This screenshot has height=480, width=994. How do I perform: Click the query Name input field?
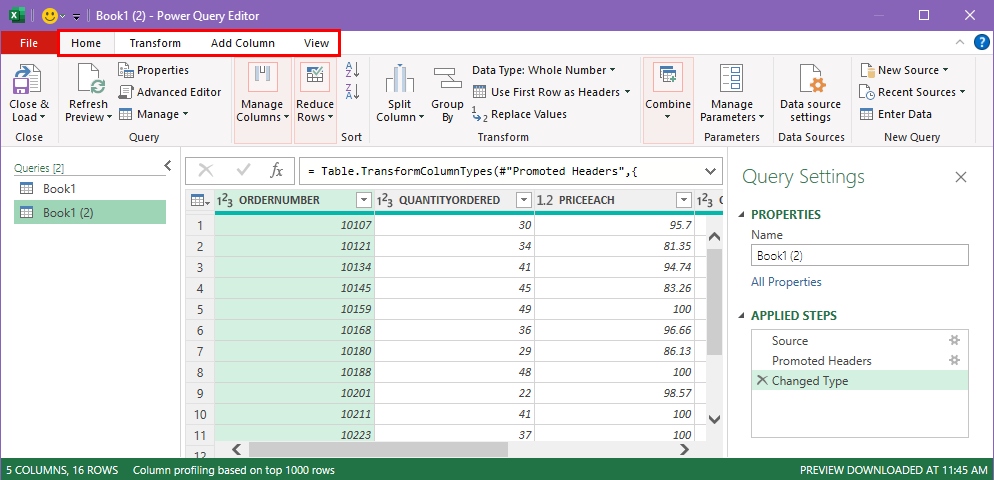tap(860, 255)
